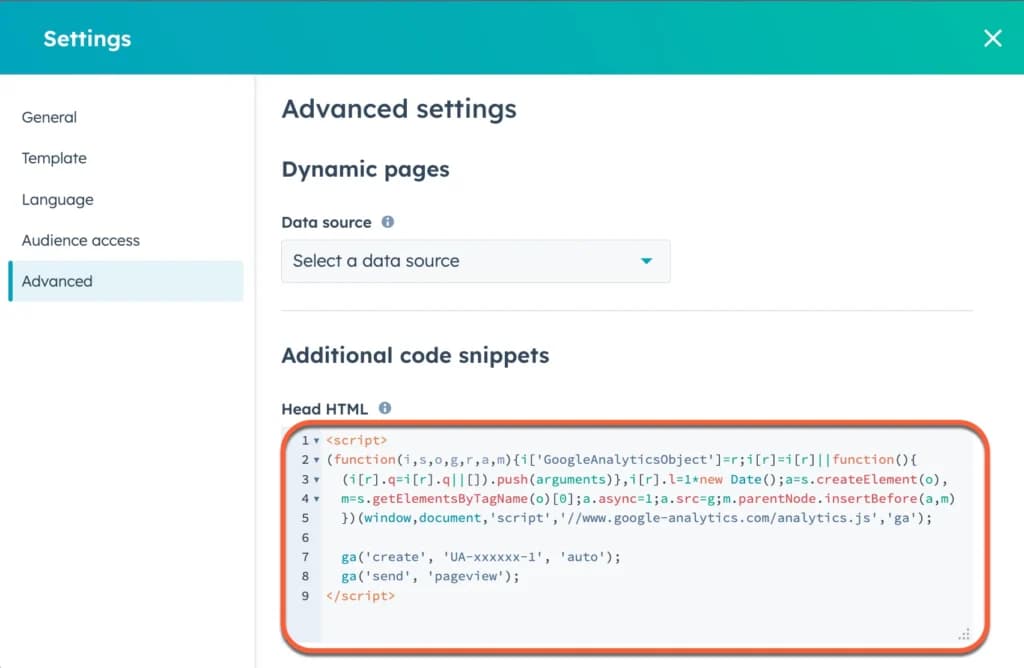Click the opening script tag on line 1
Image resolution: width=1024 pixels, height=668 pixels.
357,440
